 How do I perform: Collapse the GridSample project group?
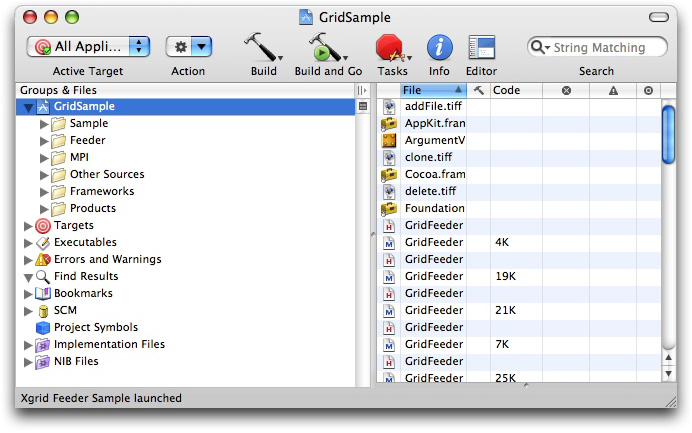pyautogui.click(x=28, y=107)
